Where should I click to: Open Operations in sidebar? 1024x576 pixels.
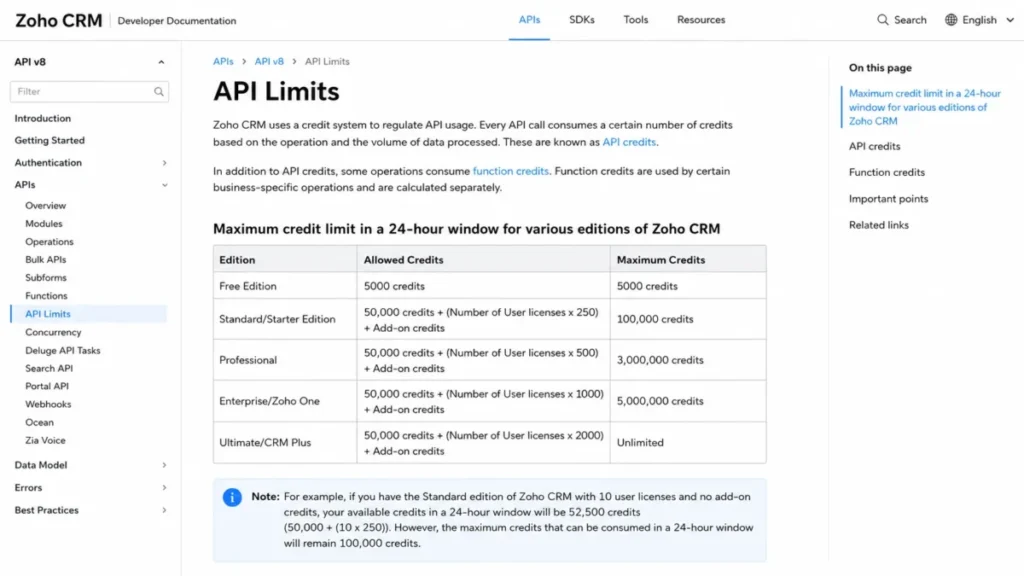49,242
